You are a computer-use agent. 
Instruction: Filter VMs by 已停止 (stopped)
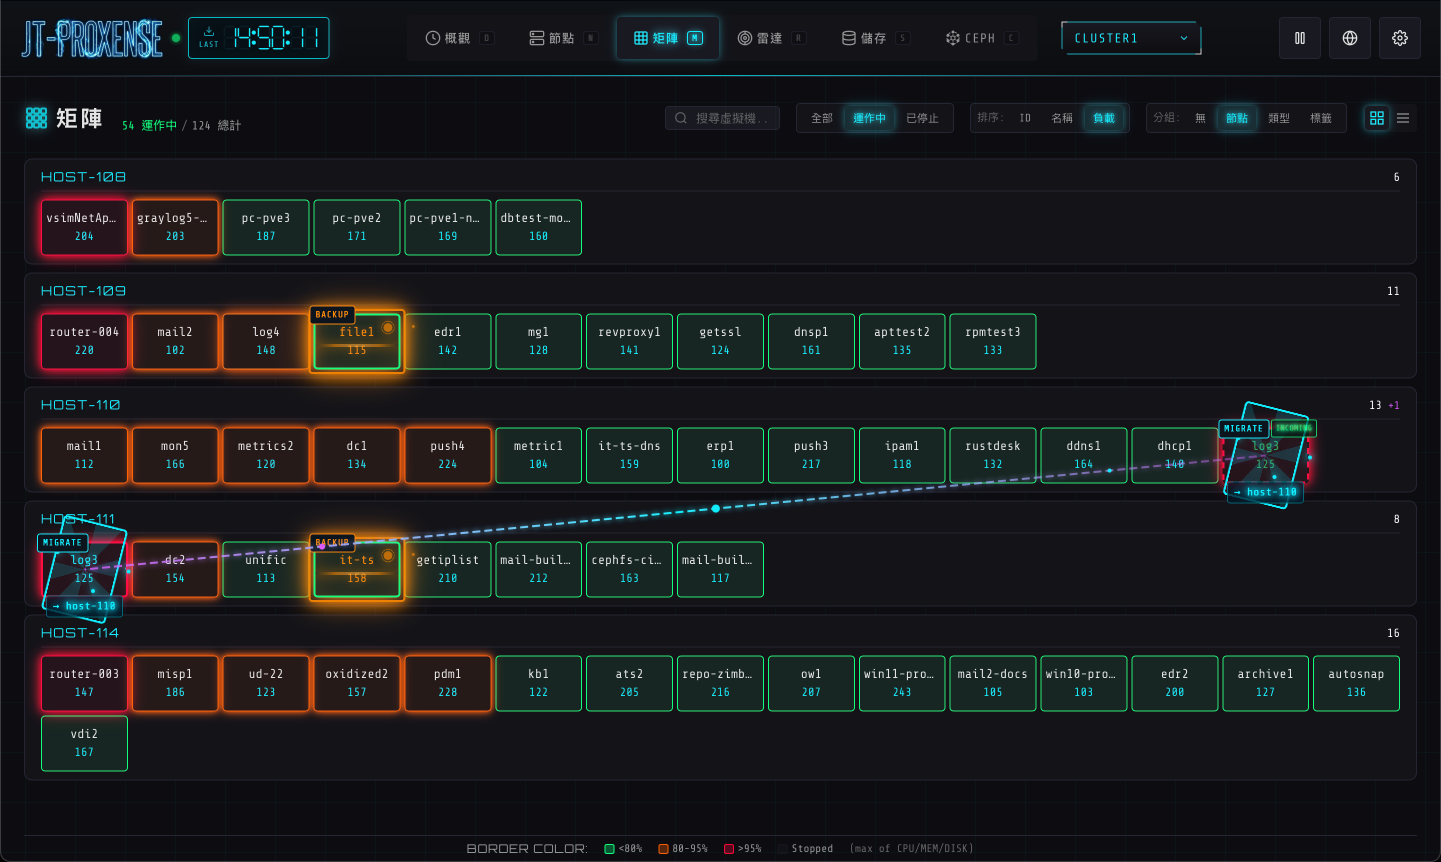click(x=922, y=118)
